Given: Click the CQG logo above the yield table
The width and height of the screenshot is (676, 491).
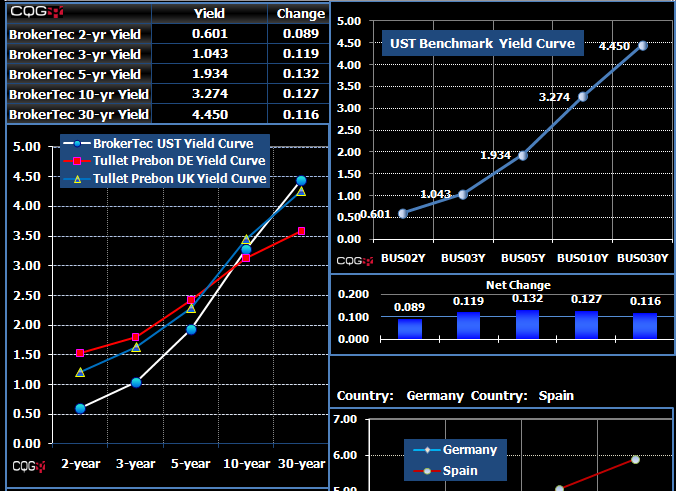Looking at the screenshot, I should tap(37, 12).
